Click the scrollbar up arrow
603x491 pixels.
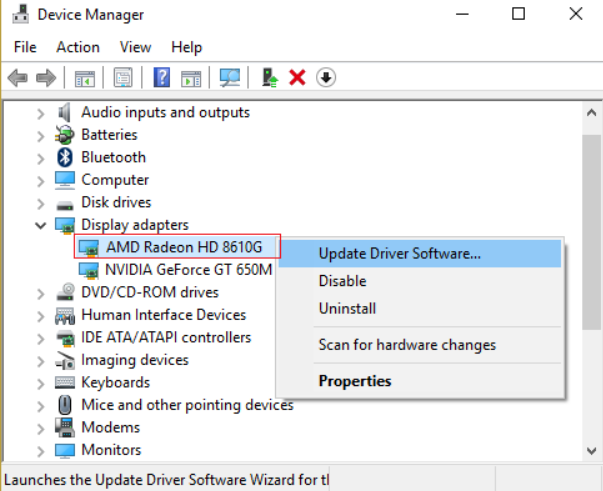[x=591, y=113]
